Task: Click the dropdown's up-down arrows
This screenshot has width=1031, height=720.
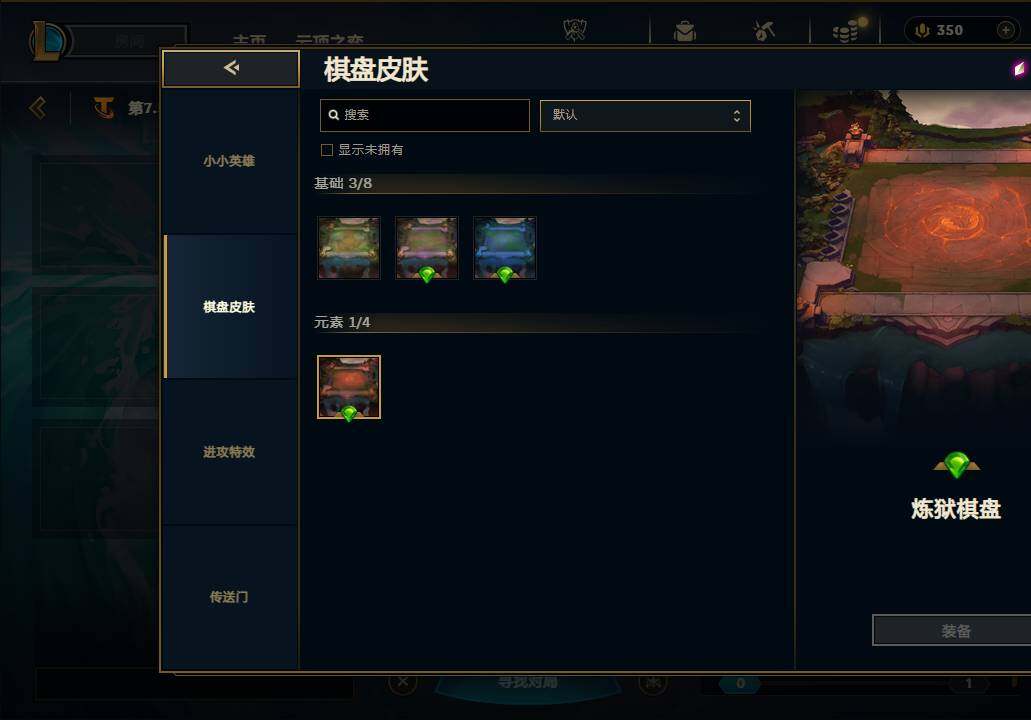Action: [x=736, y=116]
